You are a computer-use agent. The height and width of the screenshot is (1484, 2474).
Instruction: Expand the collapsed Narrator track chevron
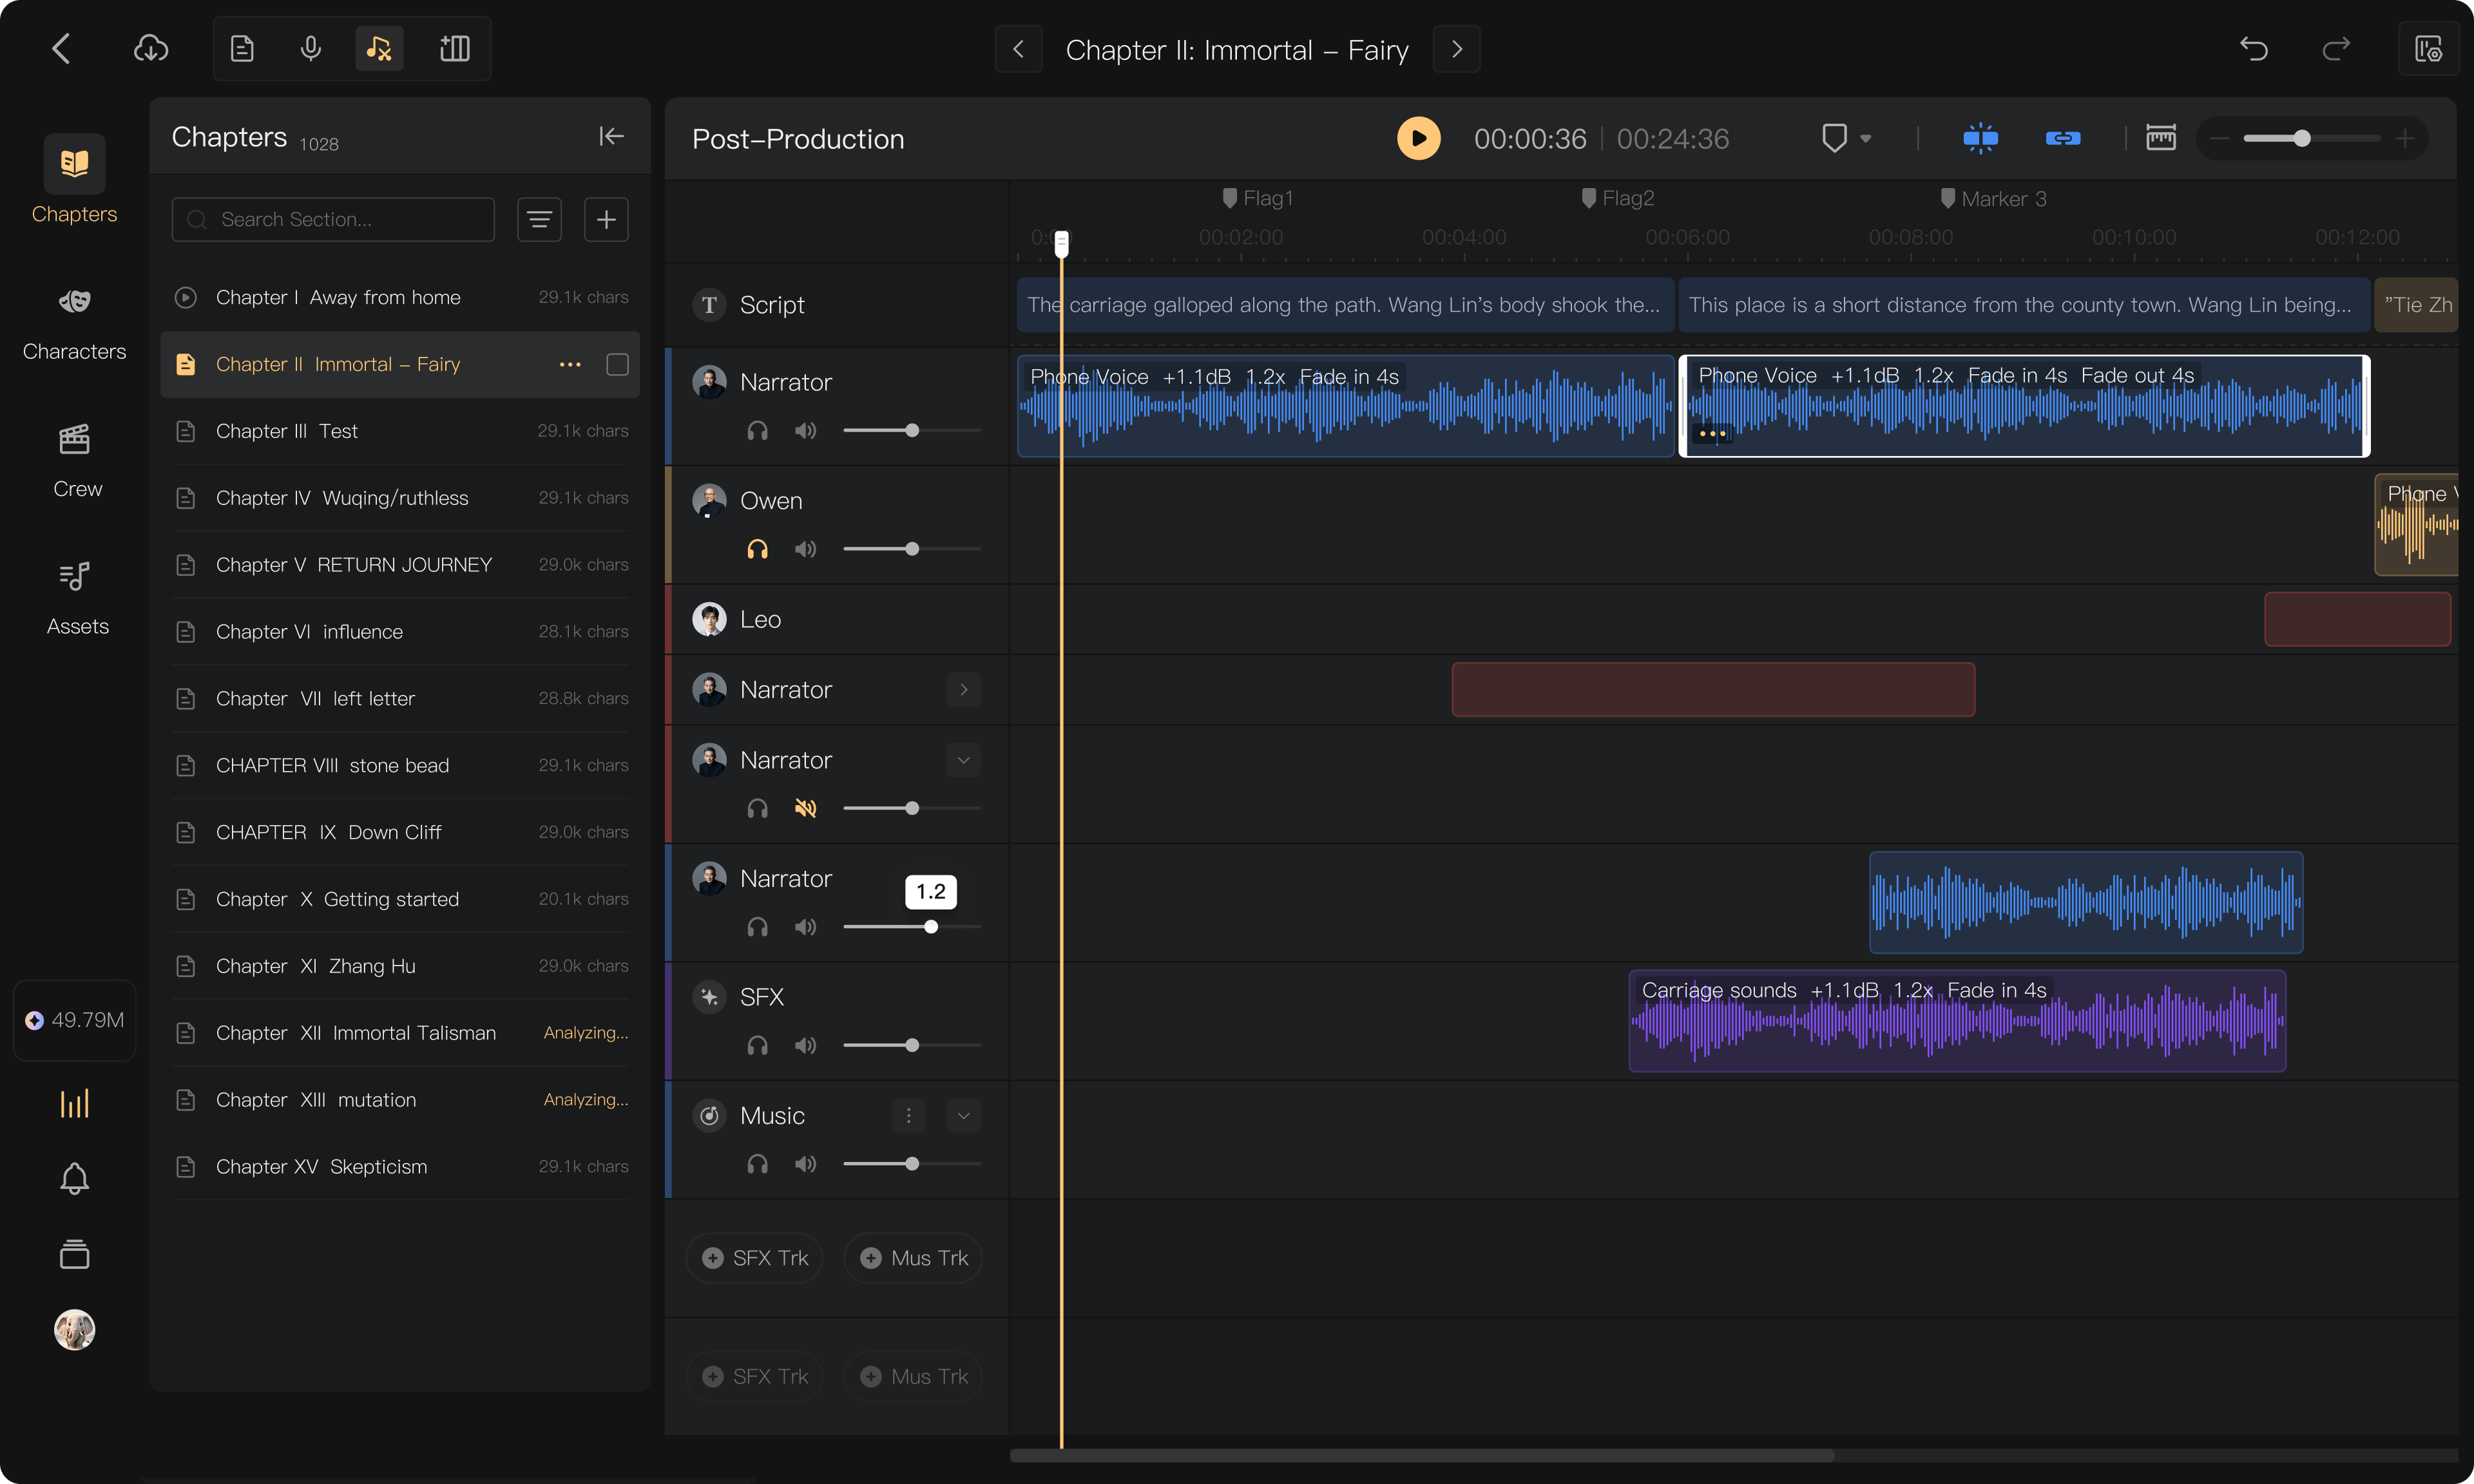[x=963, y=689]
